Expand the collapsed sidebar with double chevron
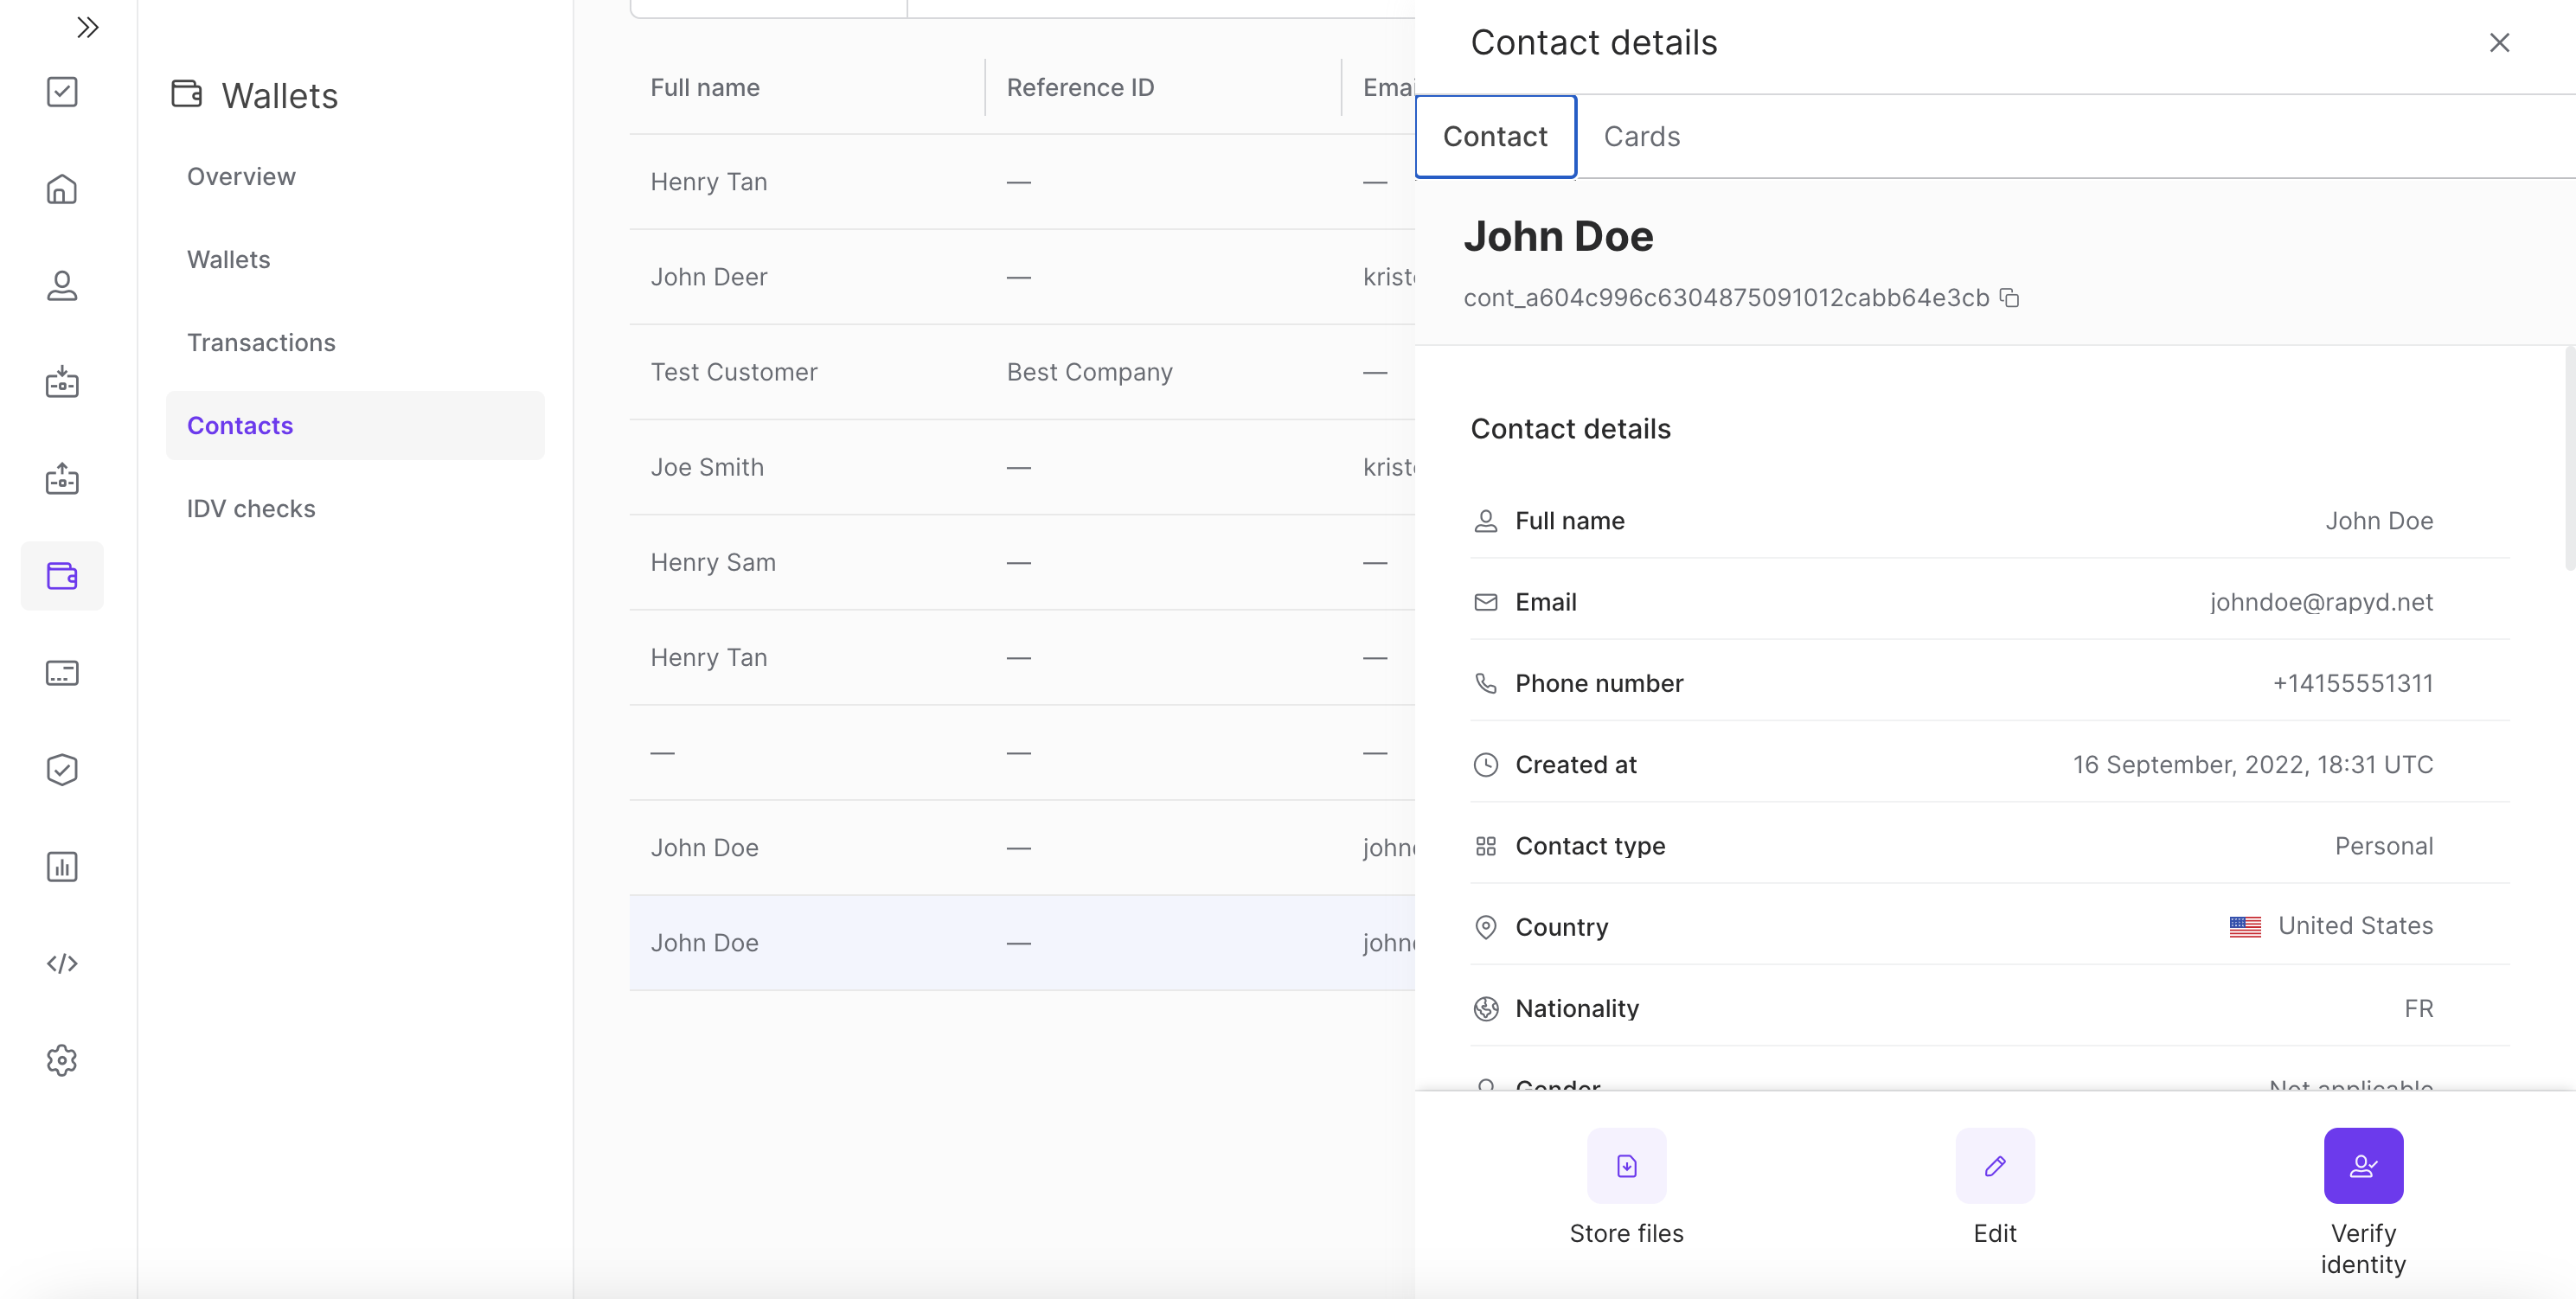This screenshot has width=2576, height=1299. [87, 27]
